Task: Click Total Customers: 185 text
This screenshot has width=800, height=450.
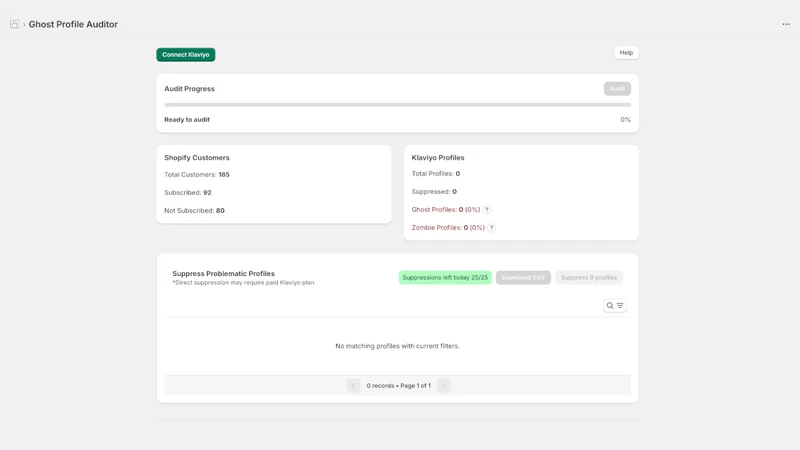Action: point(197,174)
